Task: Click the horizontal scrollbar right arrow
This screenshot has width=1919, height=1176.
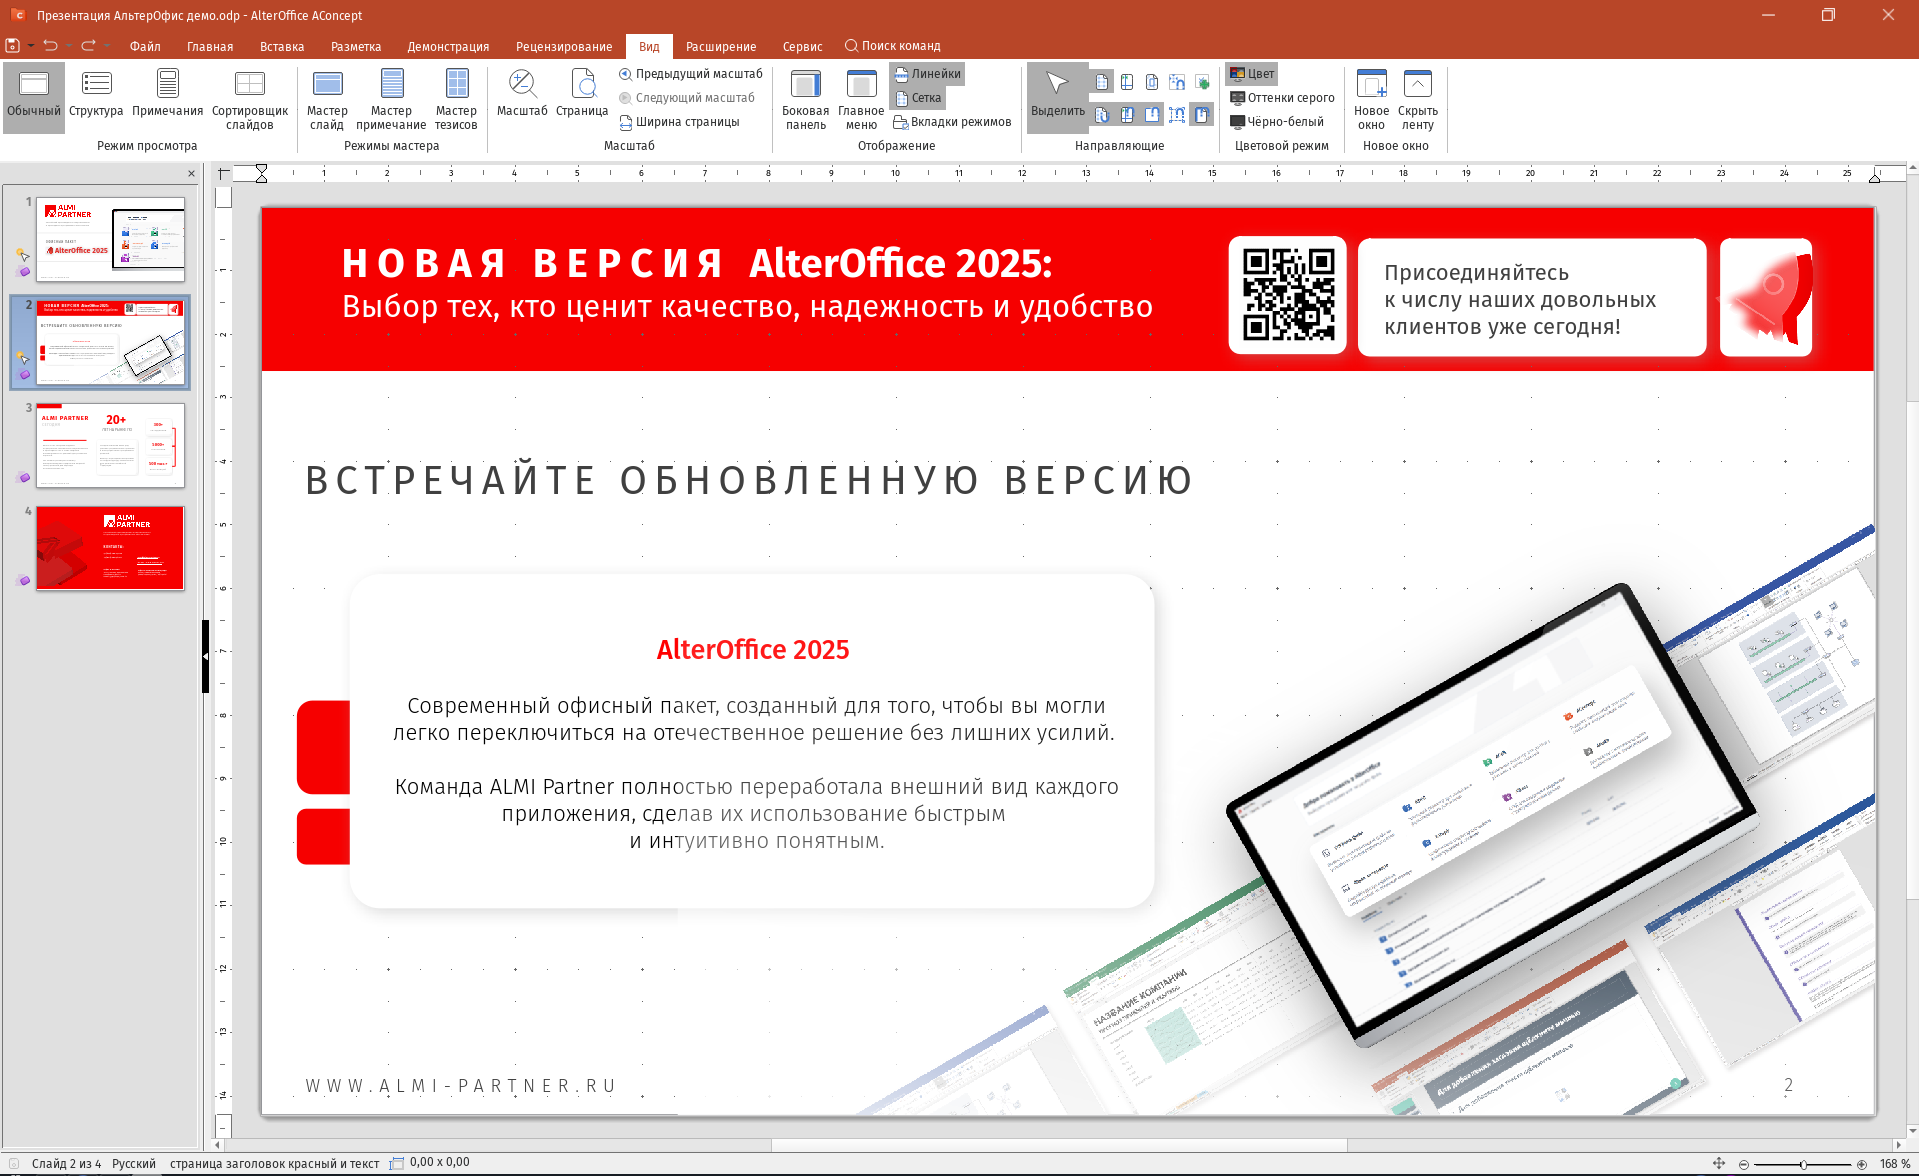Action: pos(1898,1145)
